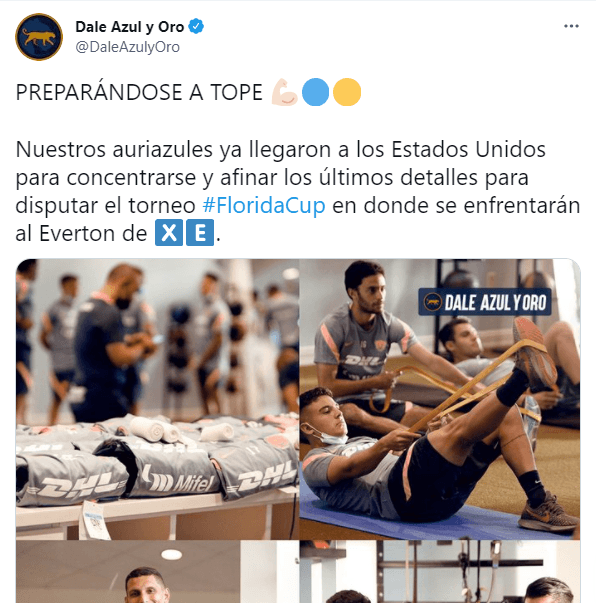596x603 pixels.
Task: Click the PREPARÁNDOSE A TOPE heading text
Action: point(139,92)
